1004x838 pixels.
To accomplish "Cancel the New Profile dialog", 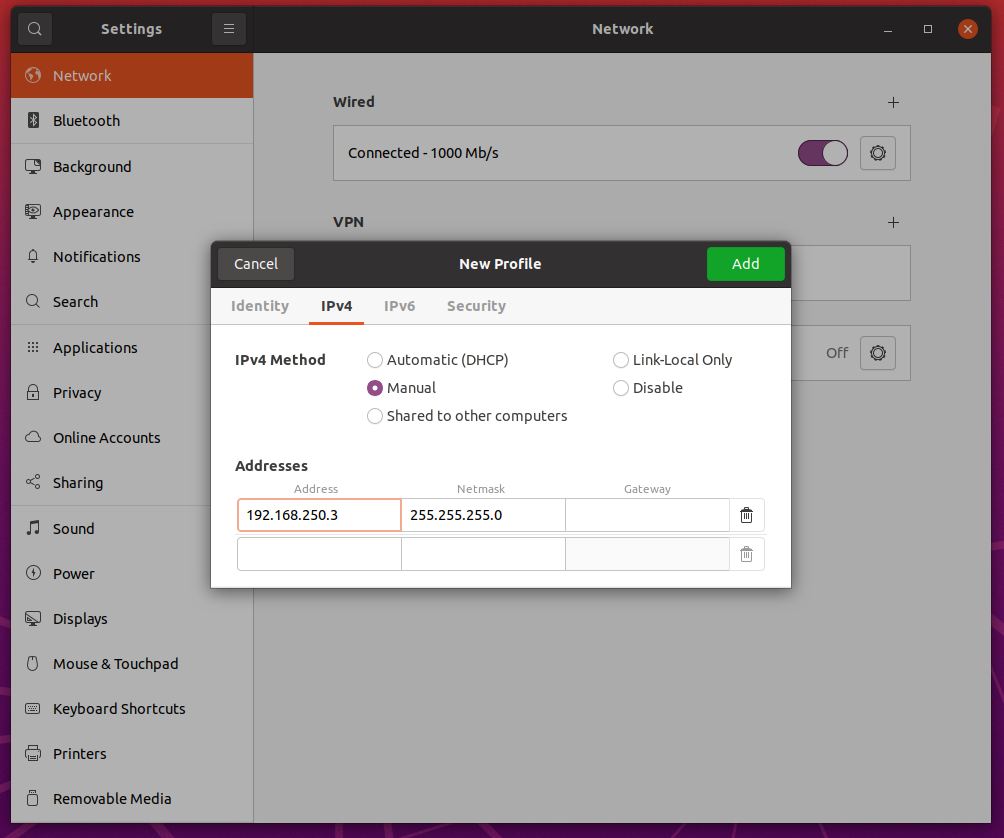I will (x=255, y=263).
